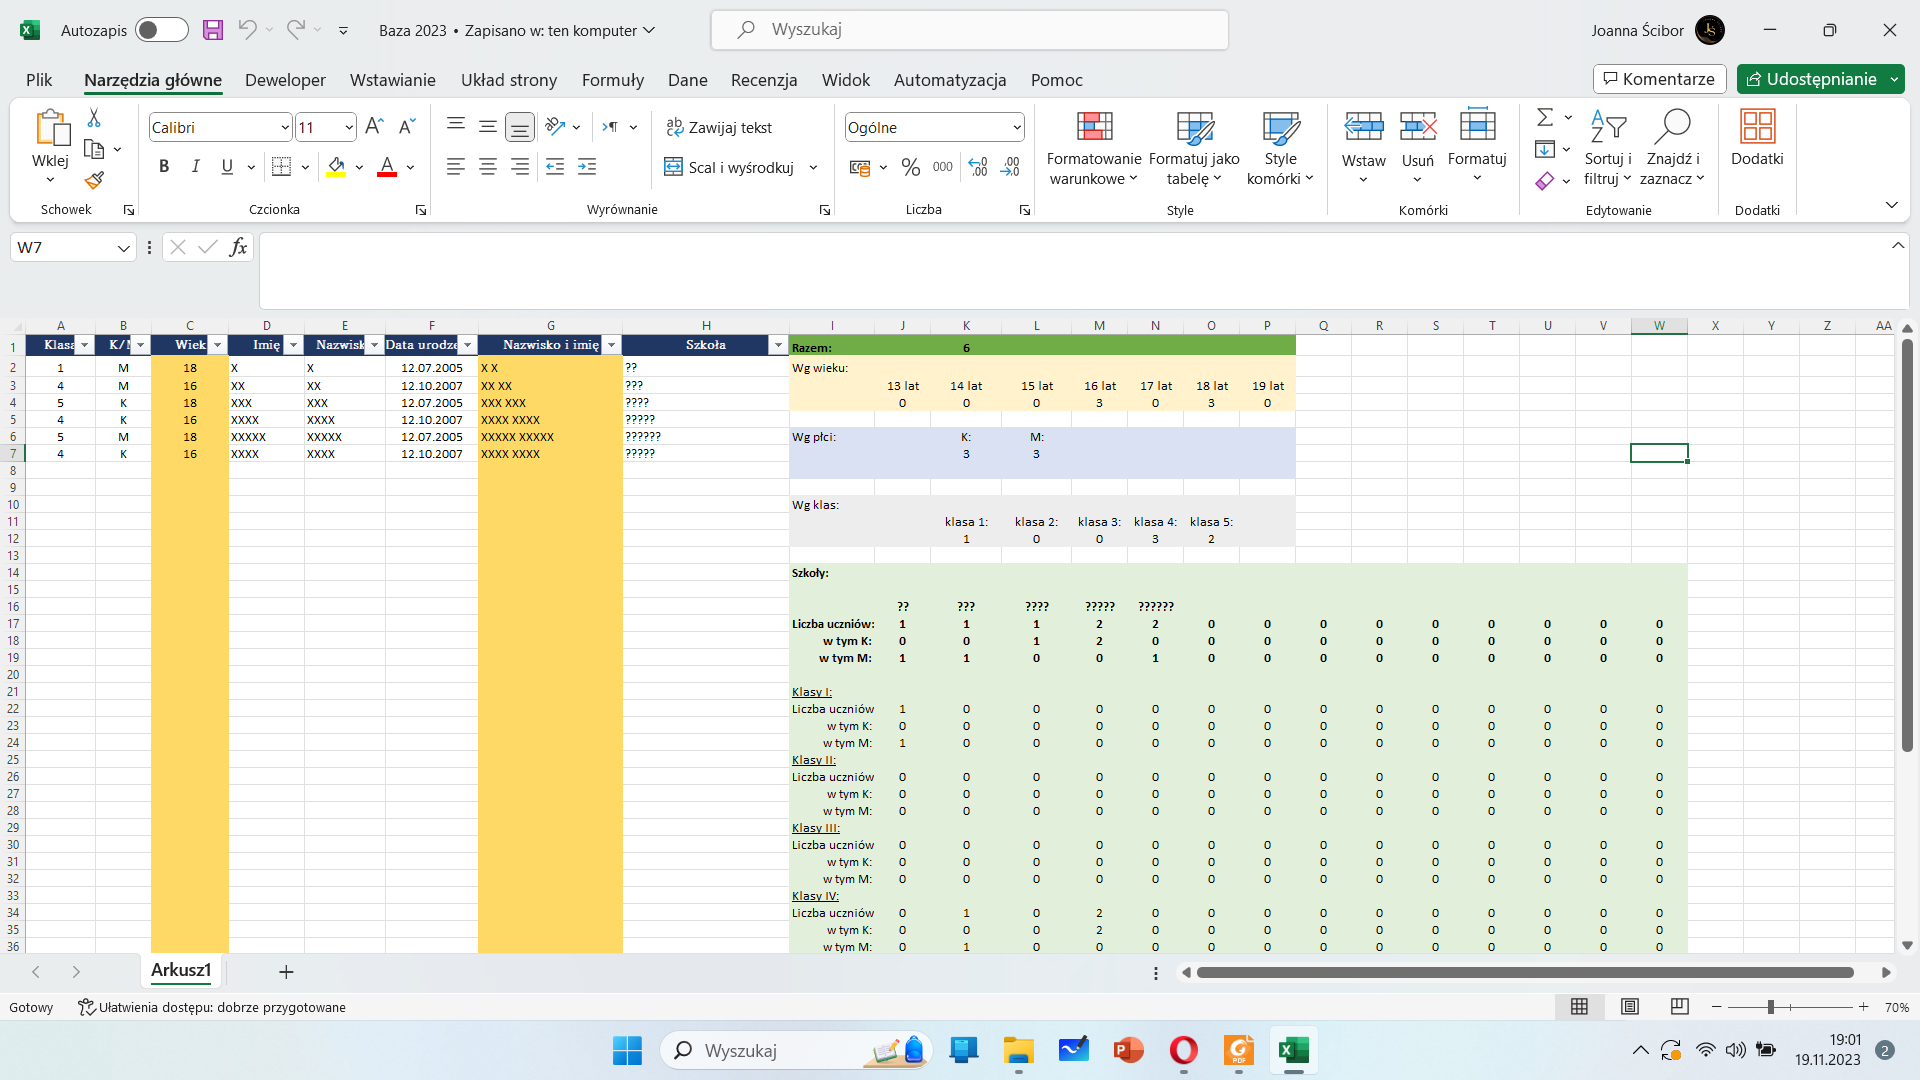The image size is (1920, 1080).
Task: Click the Cut scissors icon
Action: click(94, 118)
